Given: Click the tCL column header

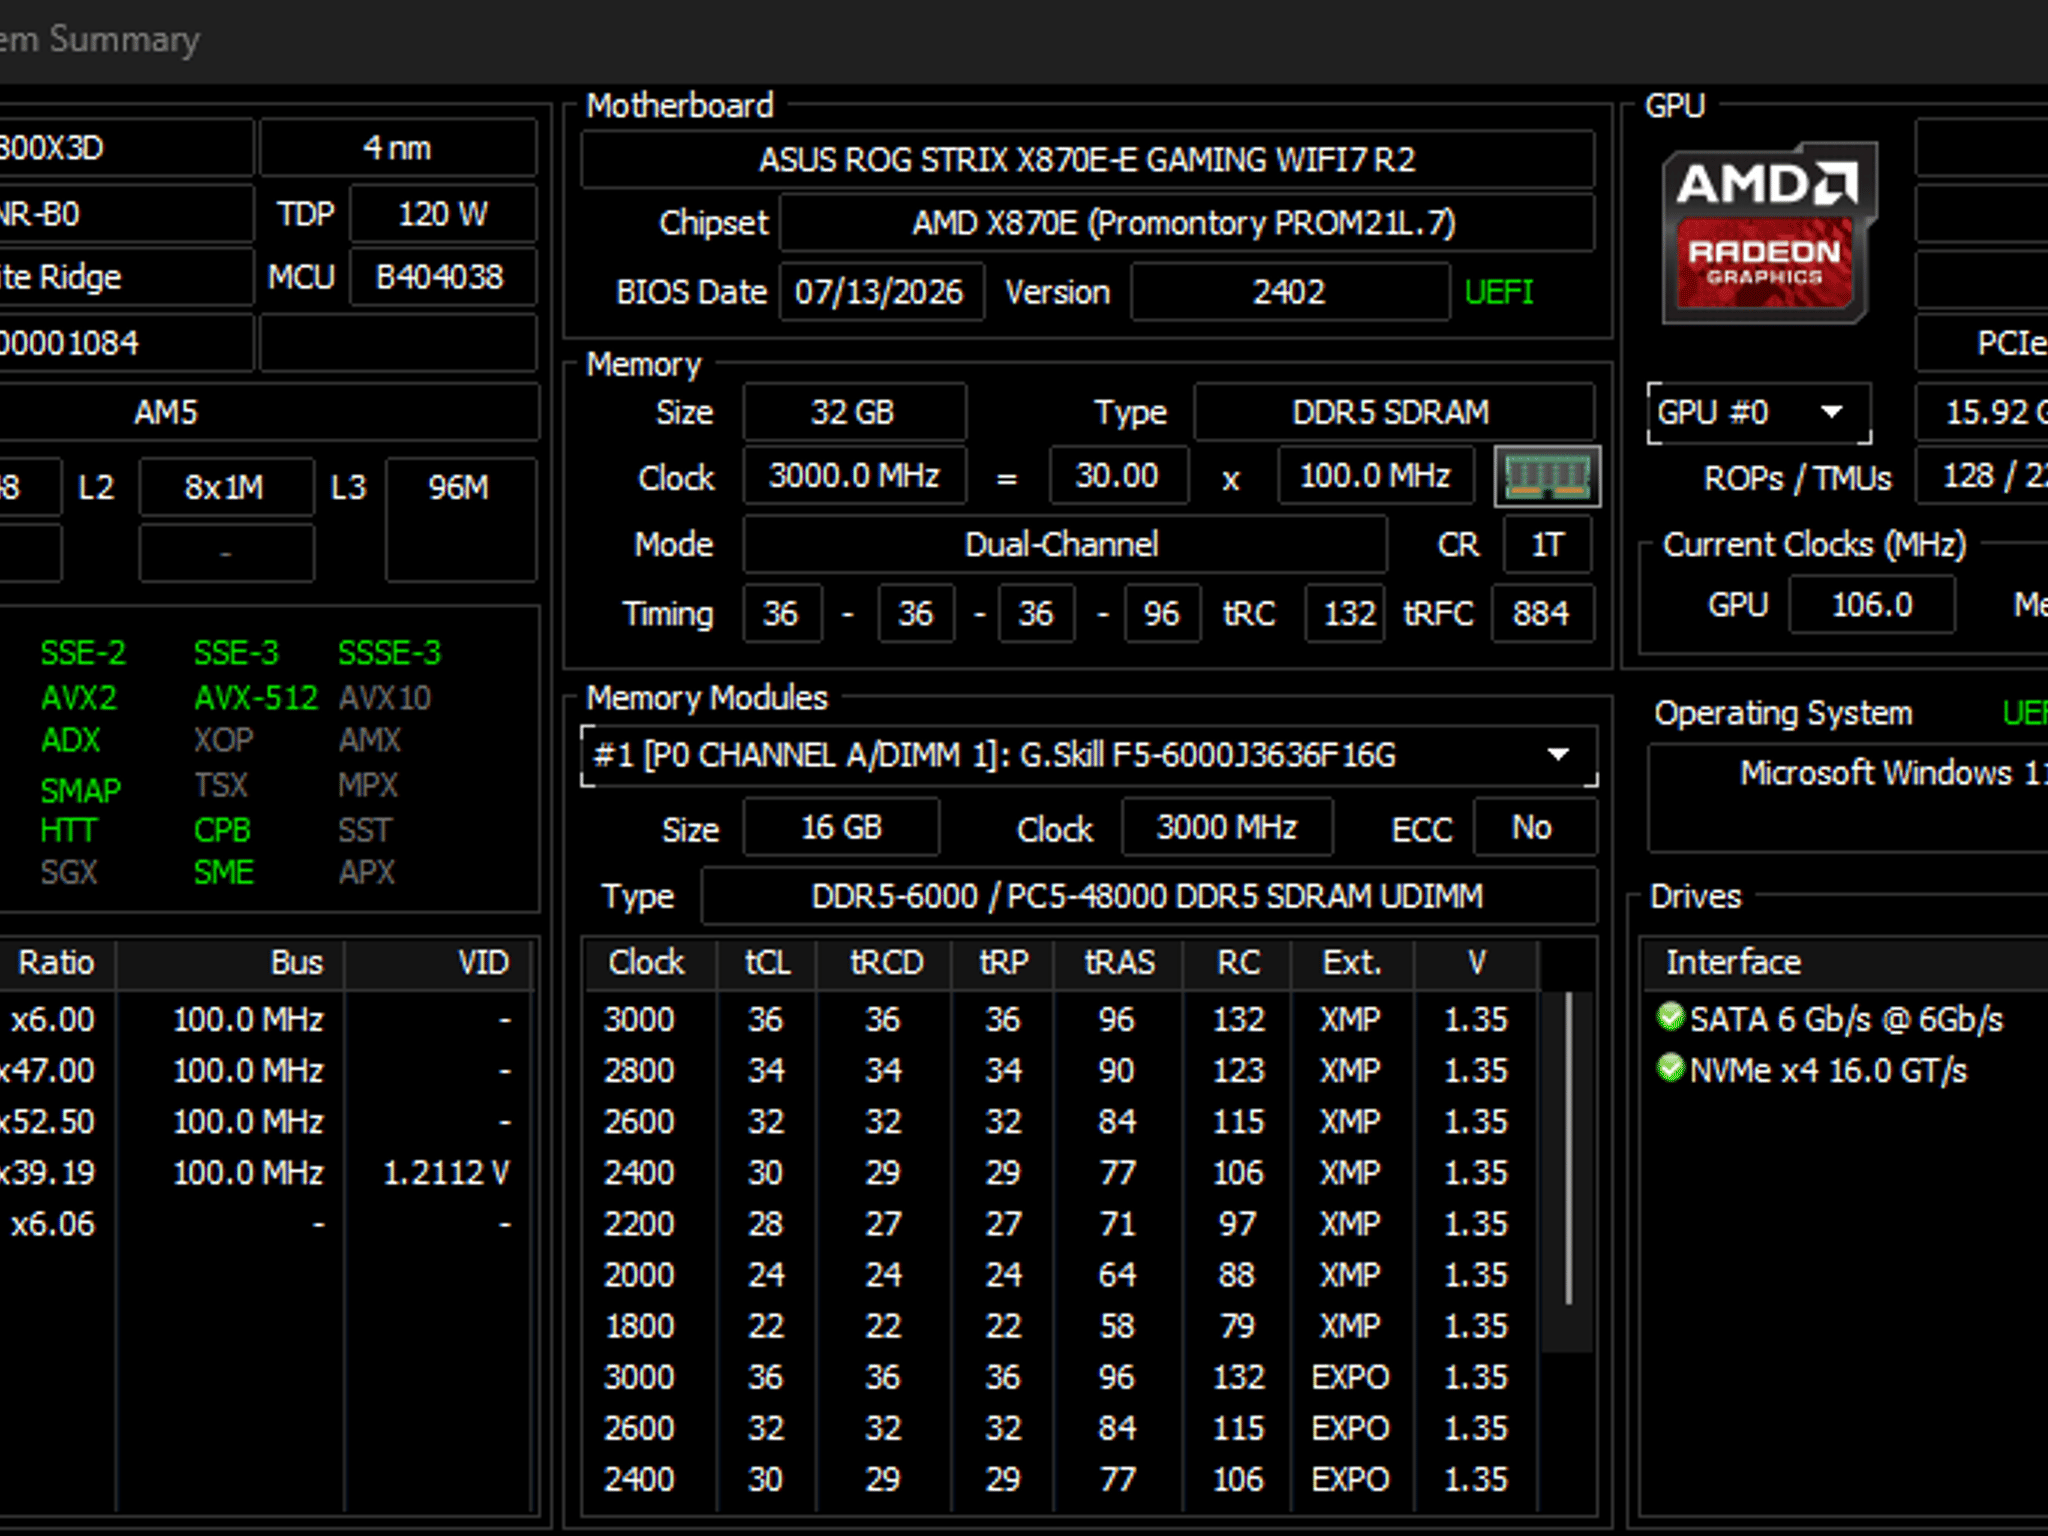Looking at the screenshot, I should pos(767,962).
